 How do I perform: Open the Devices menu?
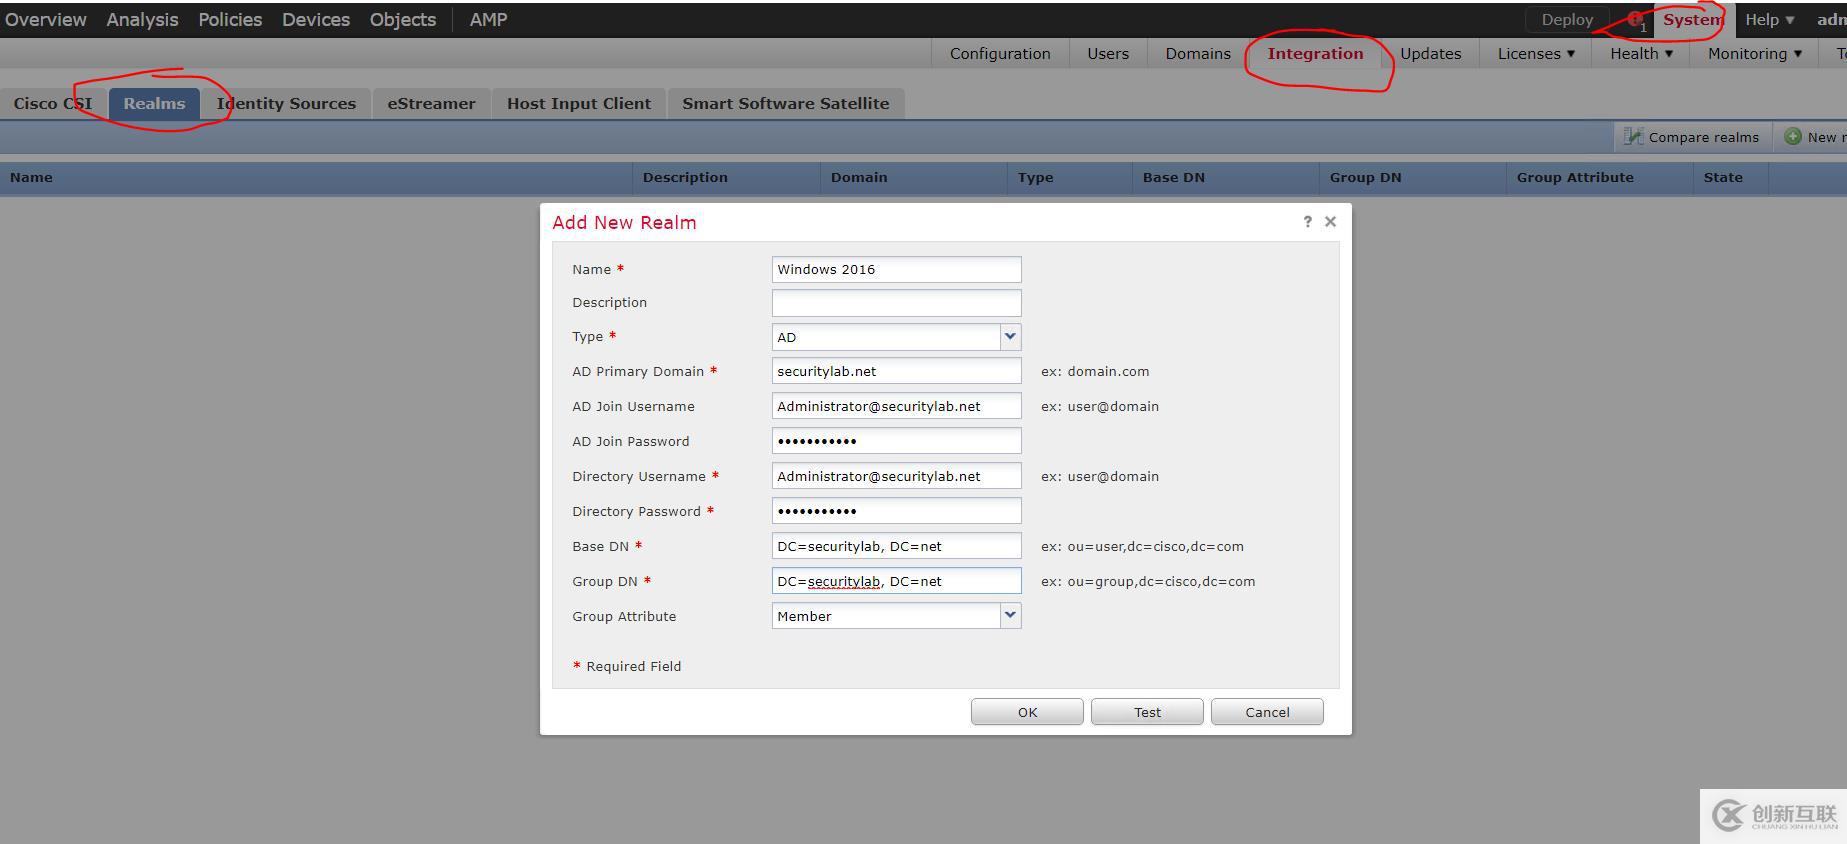click(x=316, y=20)
